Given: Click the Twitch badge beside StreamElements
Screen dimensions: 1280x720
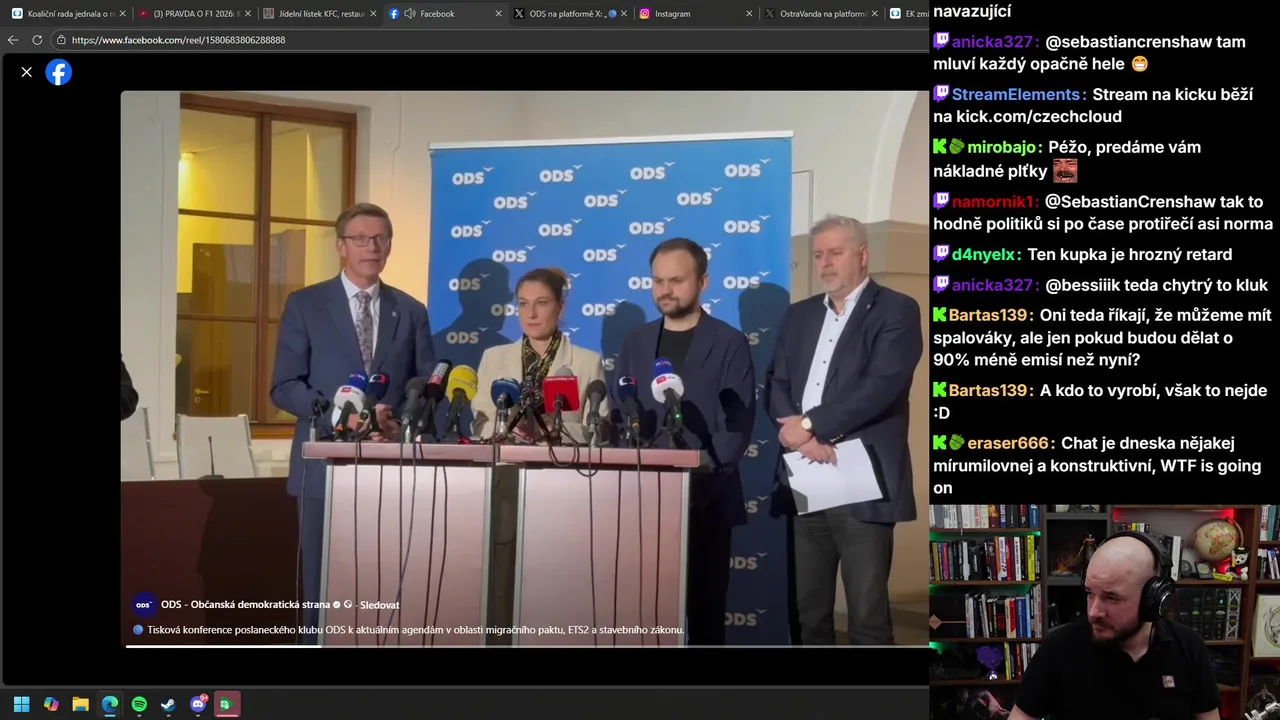Looking at the screenshot, I should [x=941, y=94].
